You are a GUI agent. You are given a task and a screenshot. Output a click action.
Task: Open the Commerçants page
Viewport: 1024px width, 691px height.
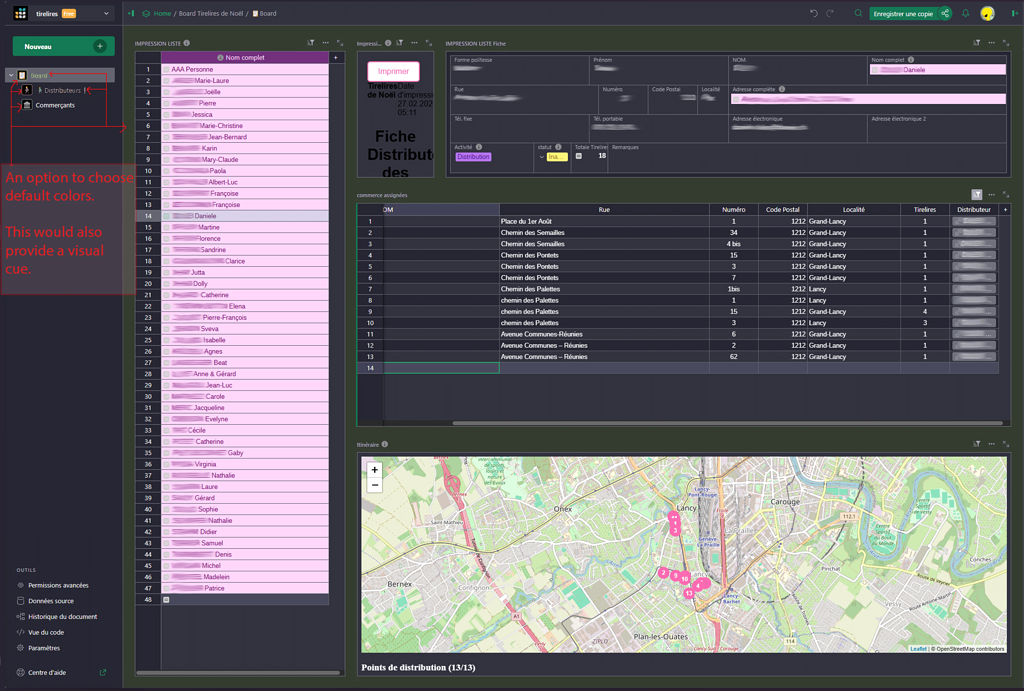point(55,105)
